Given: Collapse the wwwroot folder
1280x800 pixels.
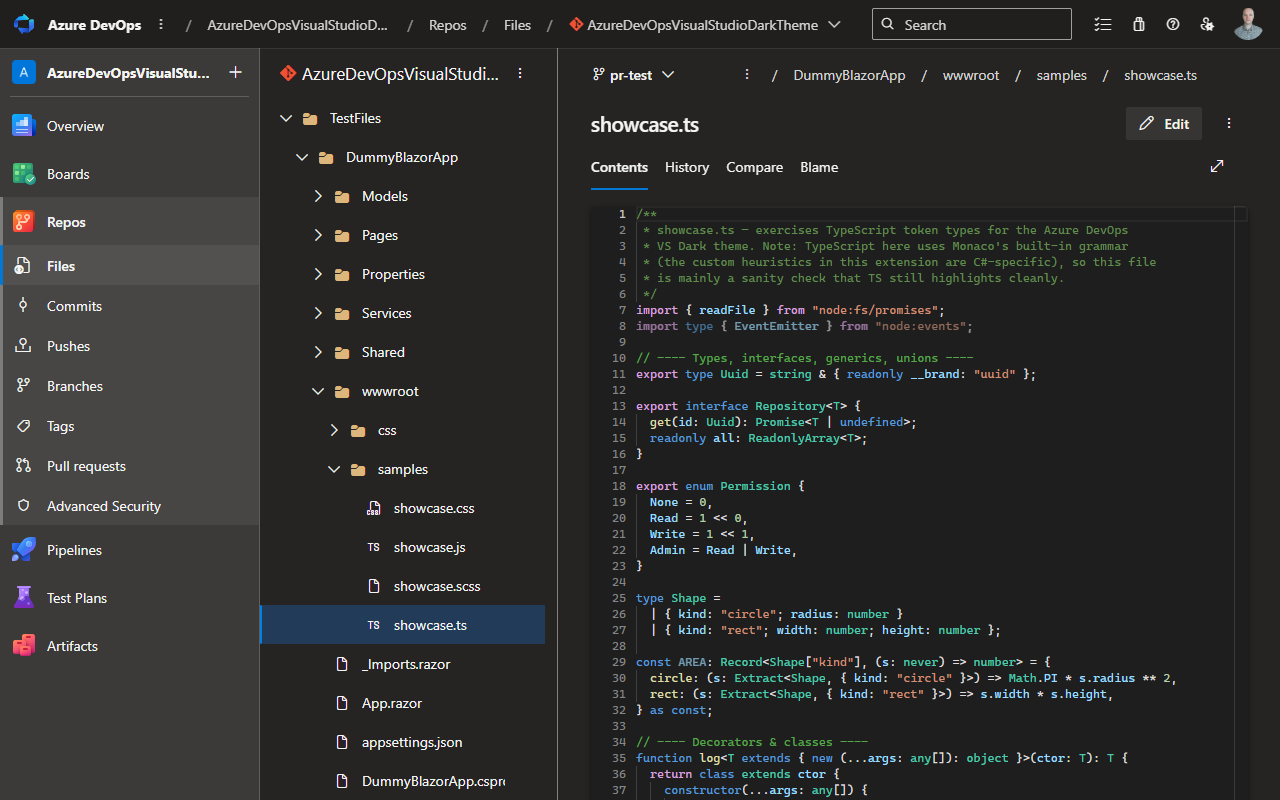Looking at the screenshot, I should (x=318, y=391).
